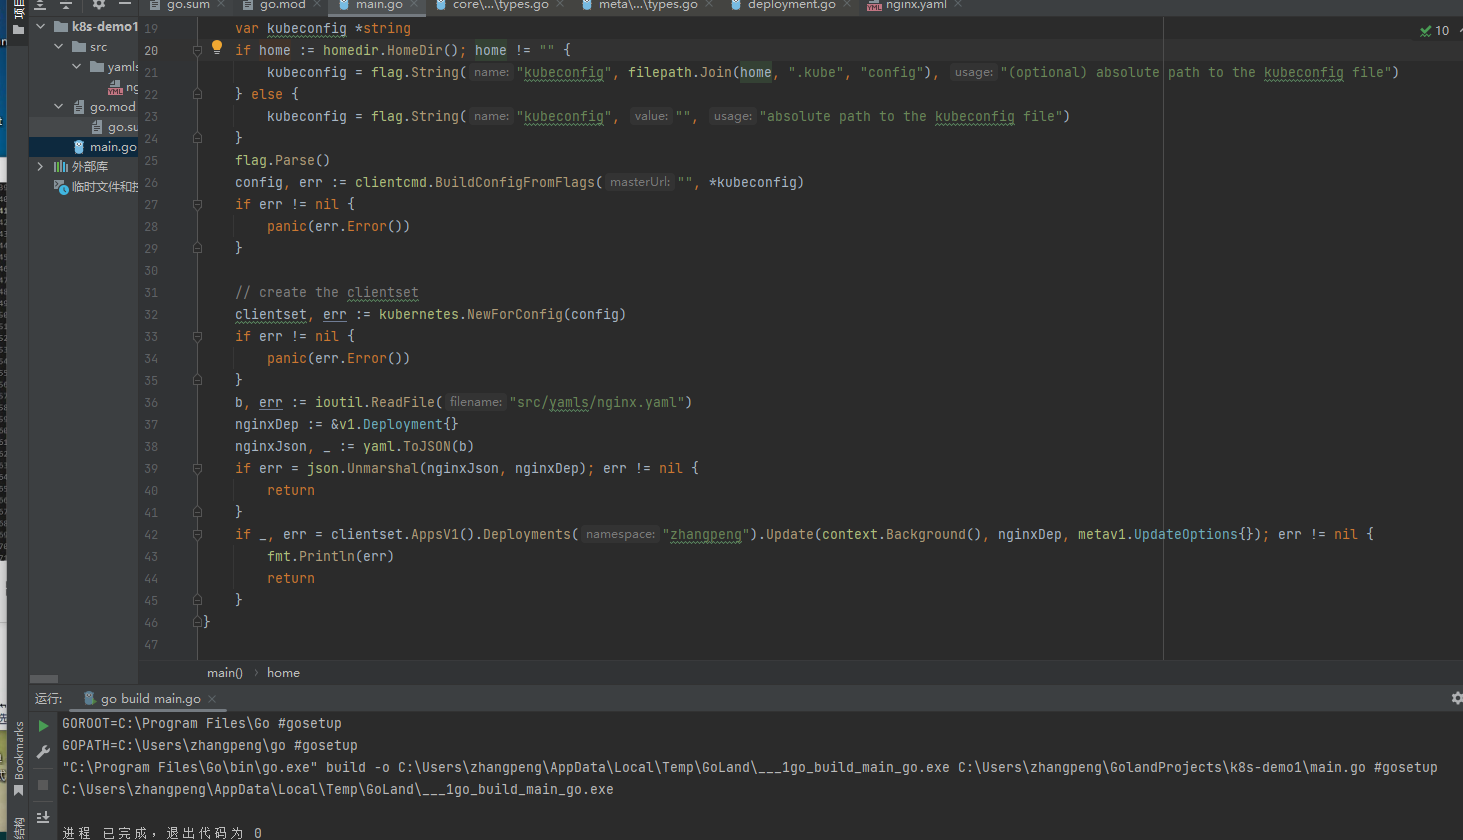Select main.go in project tree
The height and width of the screenshot is (840, 1463).
[84, 147]
